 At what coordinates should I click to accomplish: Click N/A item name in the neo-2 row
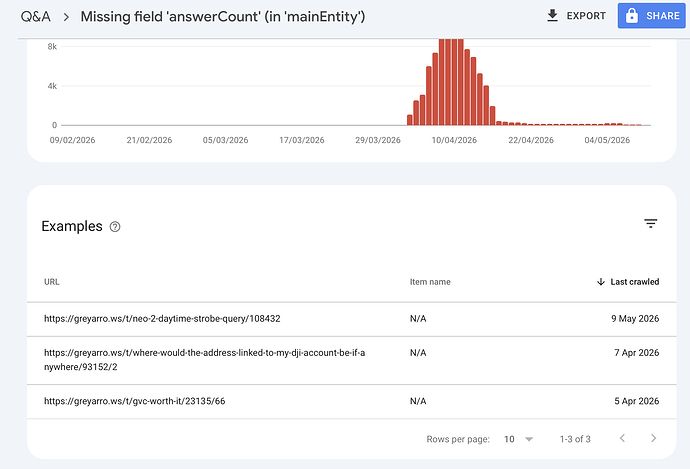pyautogui.click(x=418, y=319)
